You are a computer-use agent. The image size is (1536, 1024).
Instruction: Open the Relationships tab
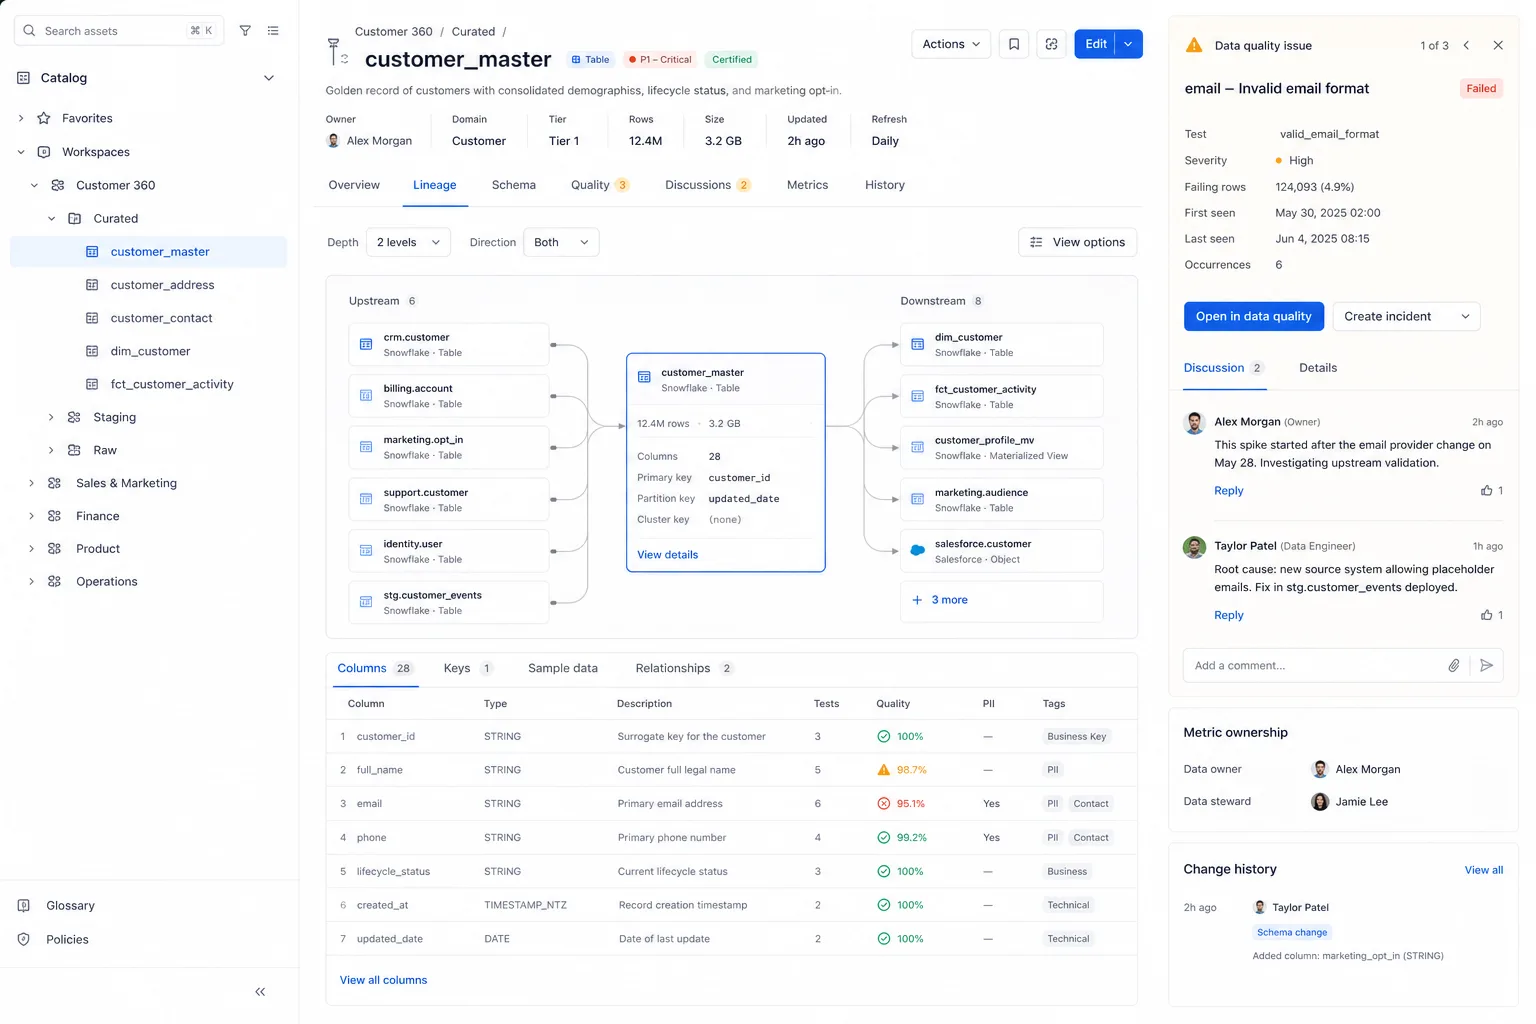pyautogui.click(x=684, y=668)
